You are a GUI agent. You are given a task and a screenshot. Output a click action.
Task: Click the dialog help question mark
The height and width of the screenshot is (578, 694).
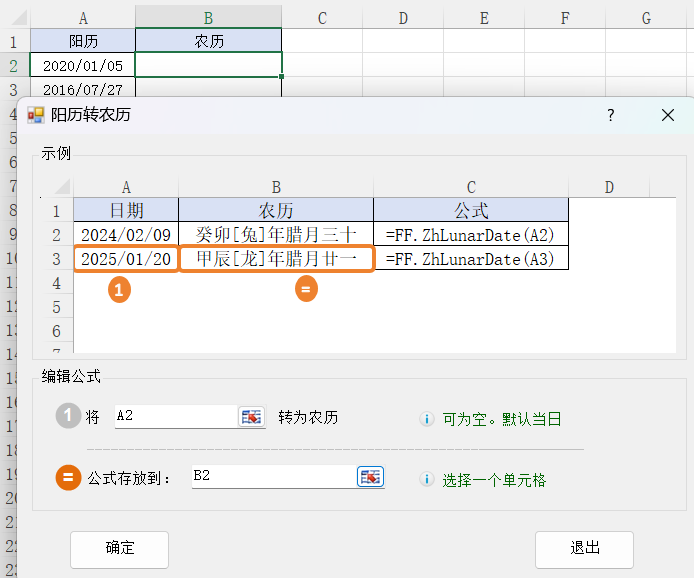coord(611,115)
